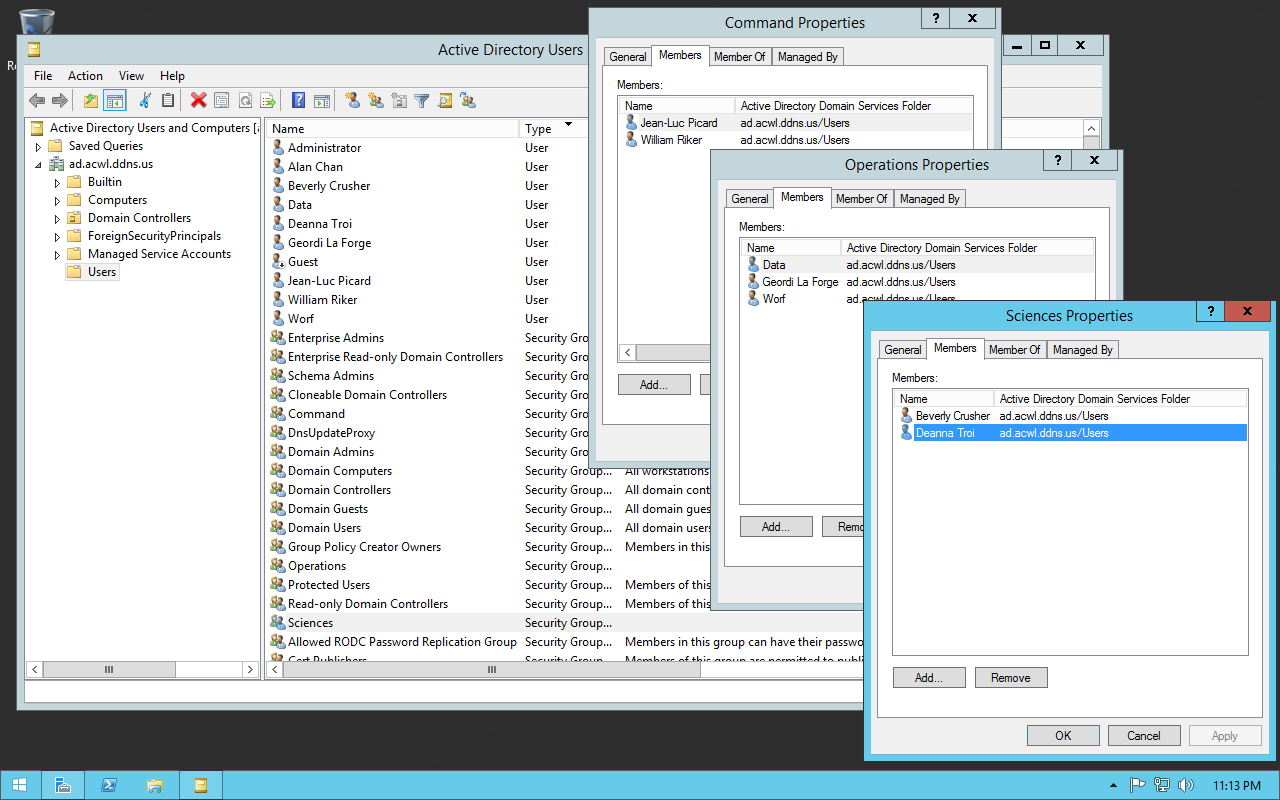
Task: Open filter options with the funnel icon
Action: coord(423,100)
